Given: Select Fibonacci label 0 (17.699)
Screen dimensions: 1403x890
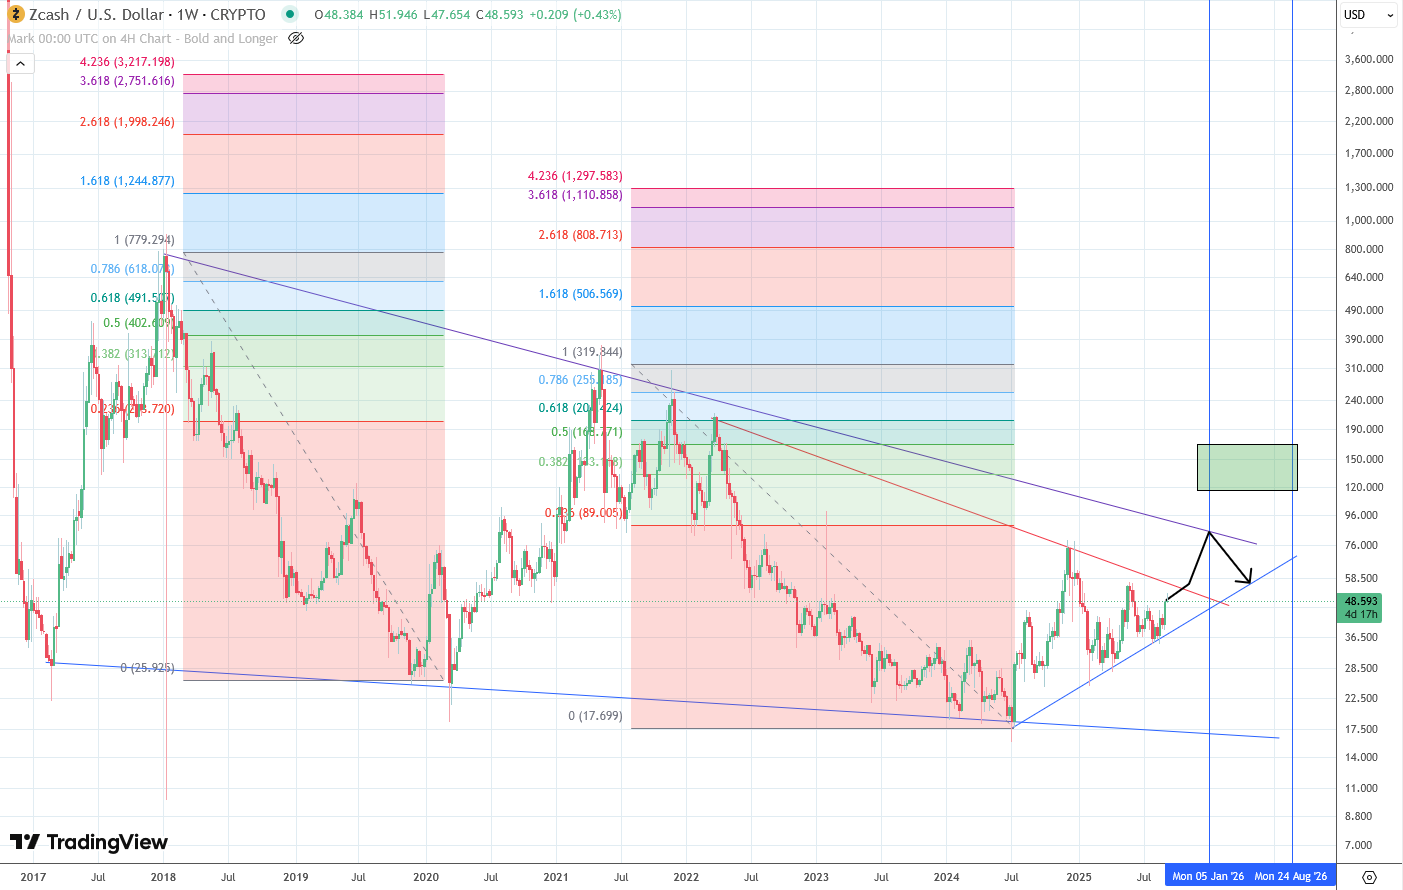Looking at the screenshot, I should 595,716.
